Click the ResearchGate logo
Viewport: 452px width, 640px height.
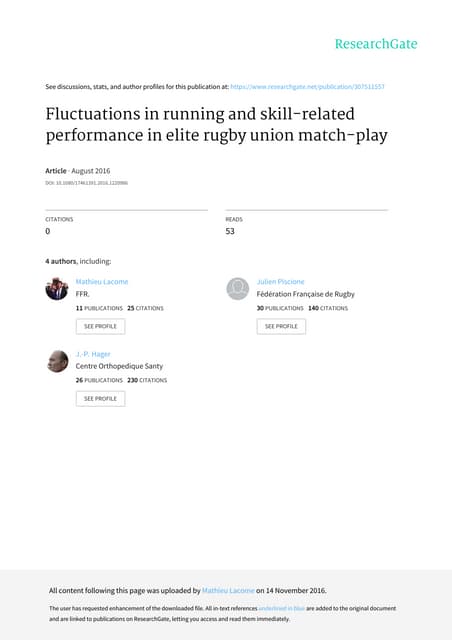376,44
